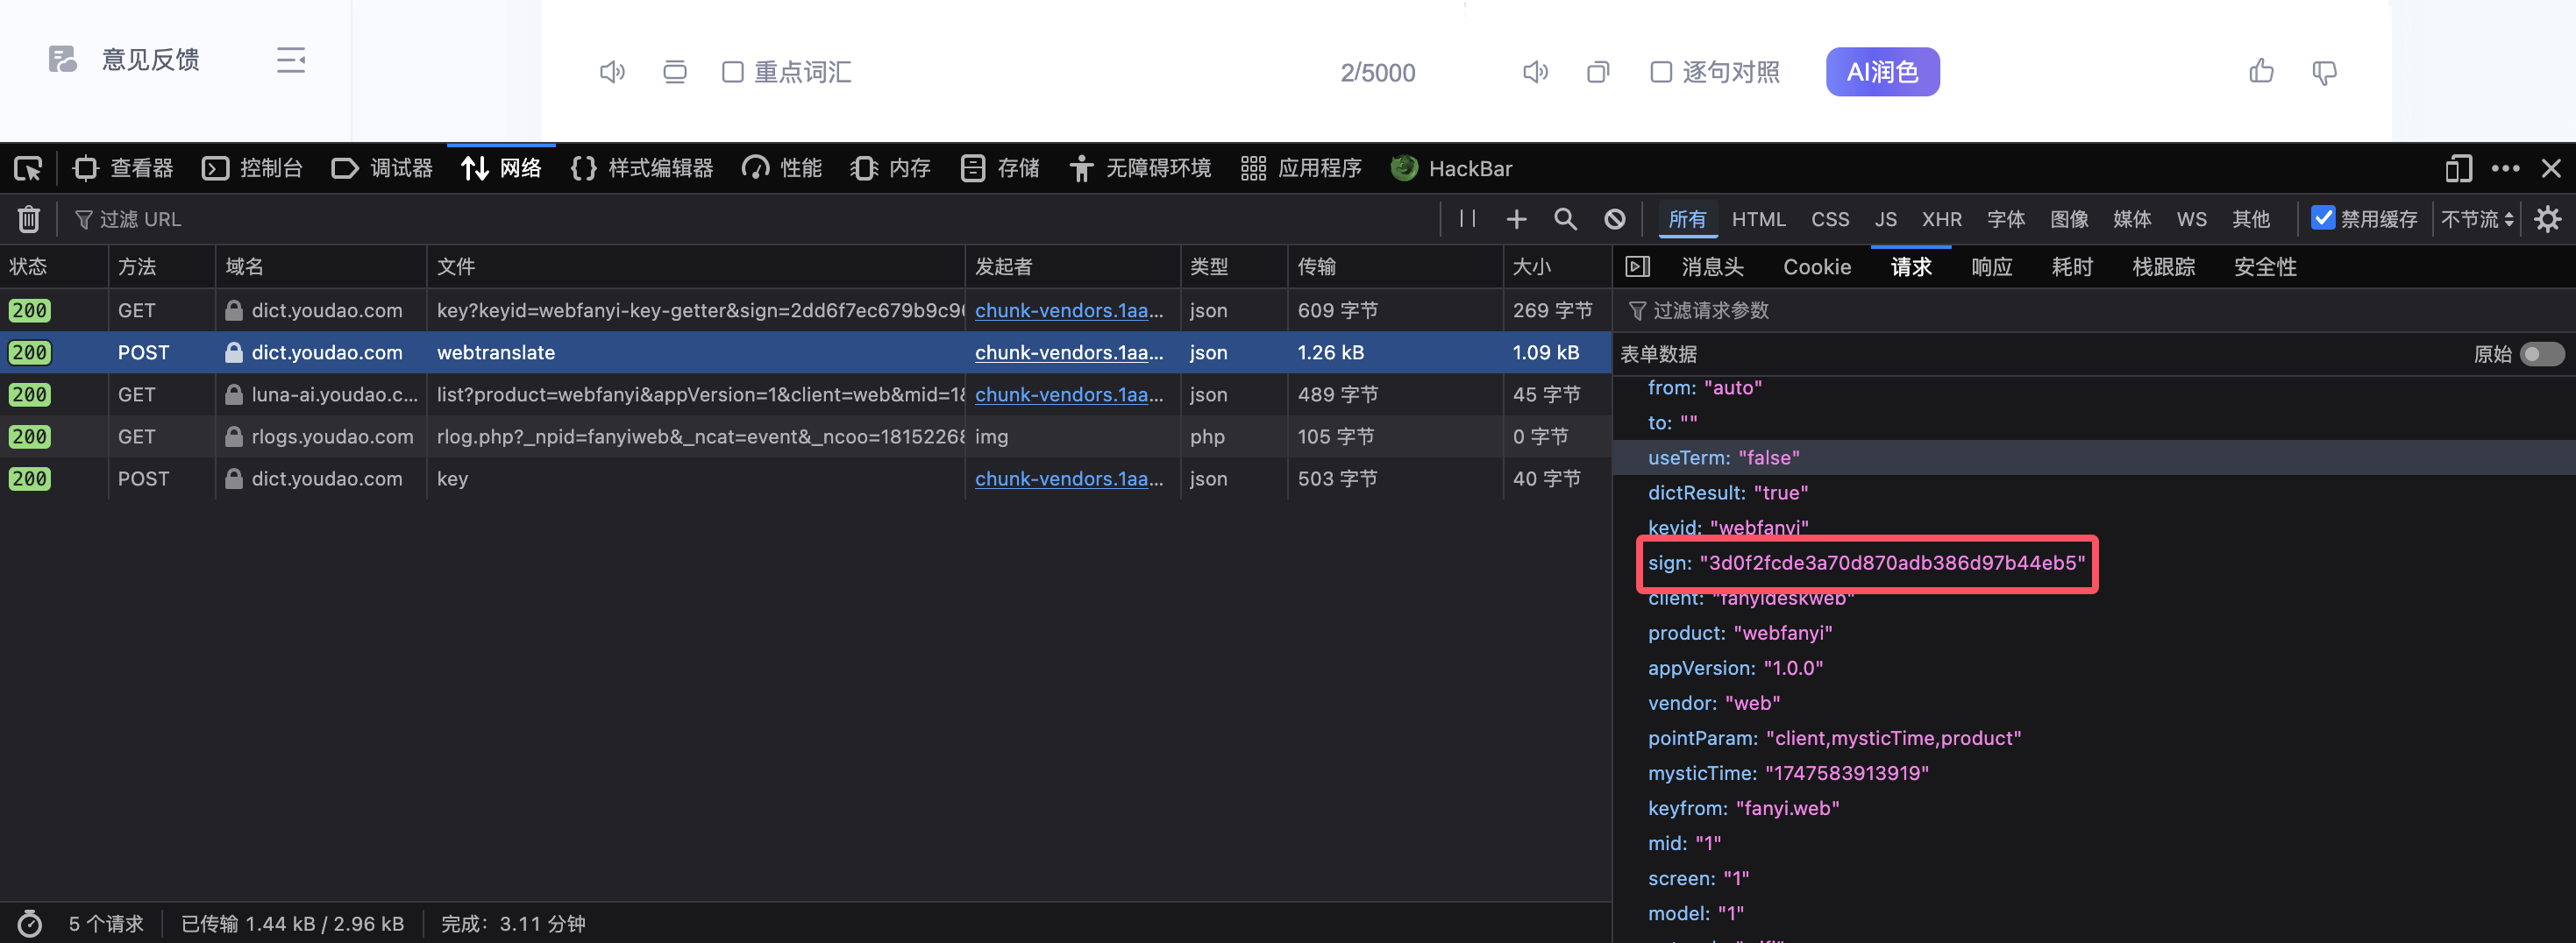Switch to the 响应 tab
This screenshot has width=2576, height=943.
point(1991,267)
